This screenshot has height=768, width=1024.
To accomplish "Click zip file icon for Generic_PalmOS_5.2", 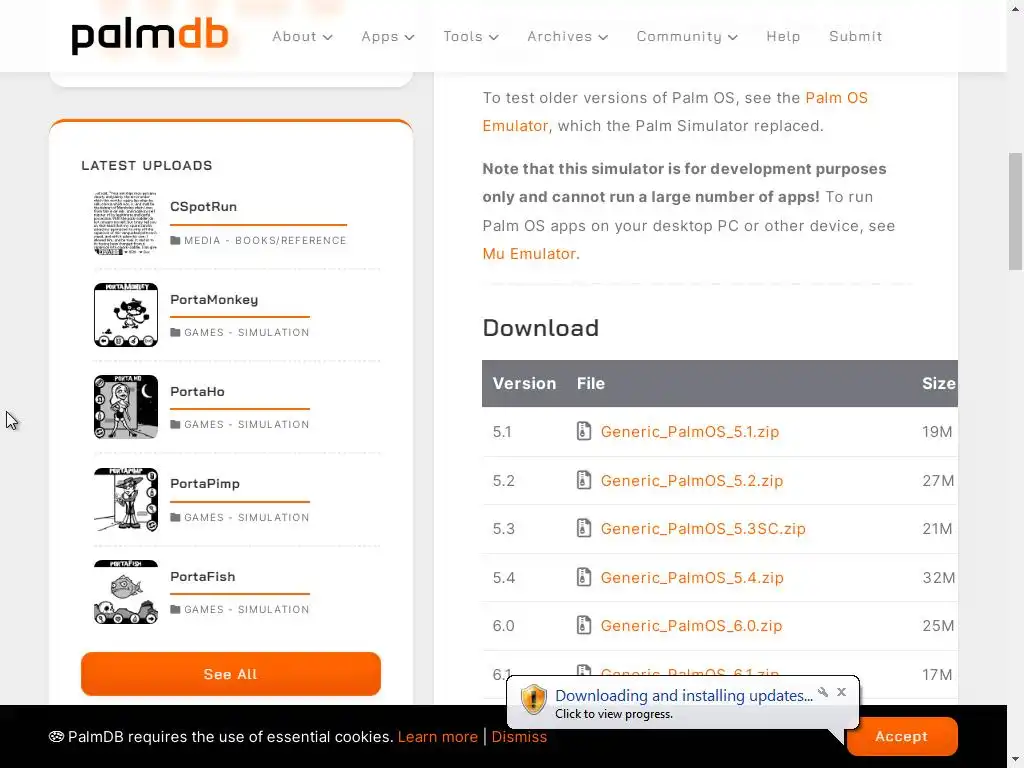I will [x=584, y=480].
